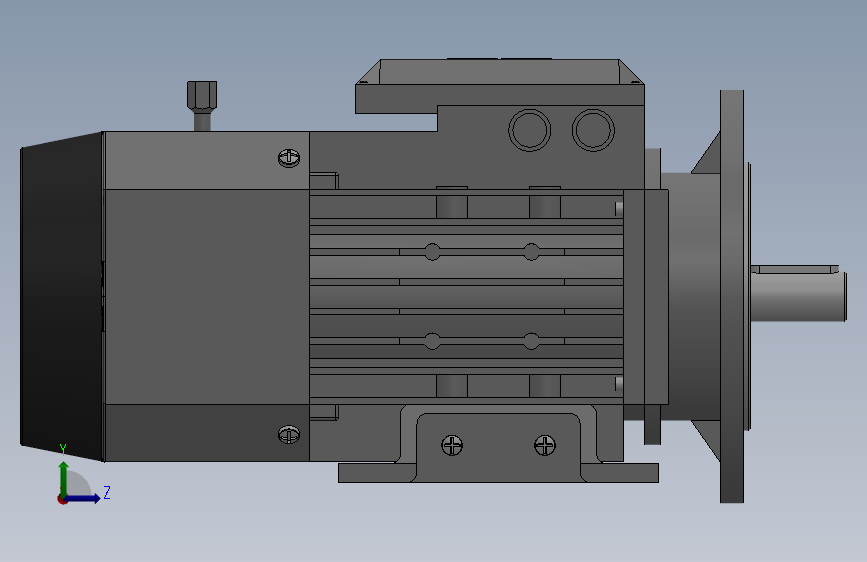Select the upper cross-head screw on the fan cover

click(289, 158)
